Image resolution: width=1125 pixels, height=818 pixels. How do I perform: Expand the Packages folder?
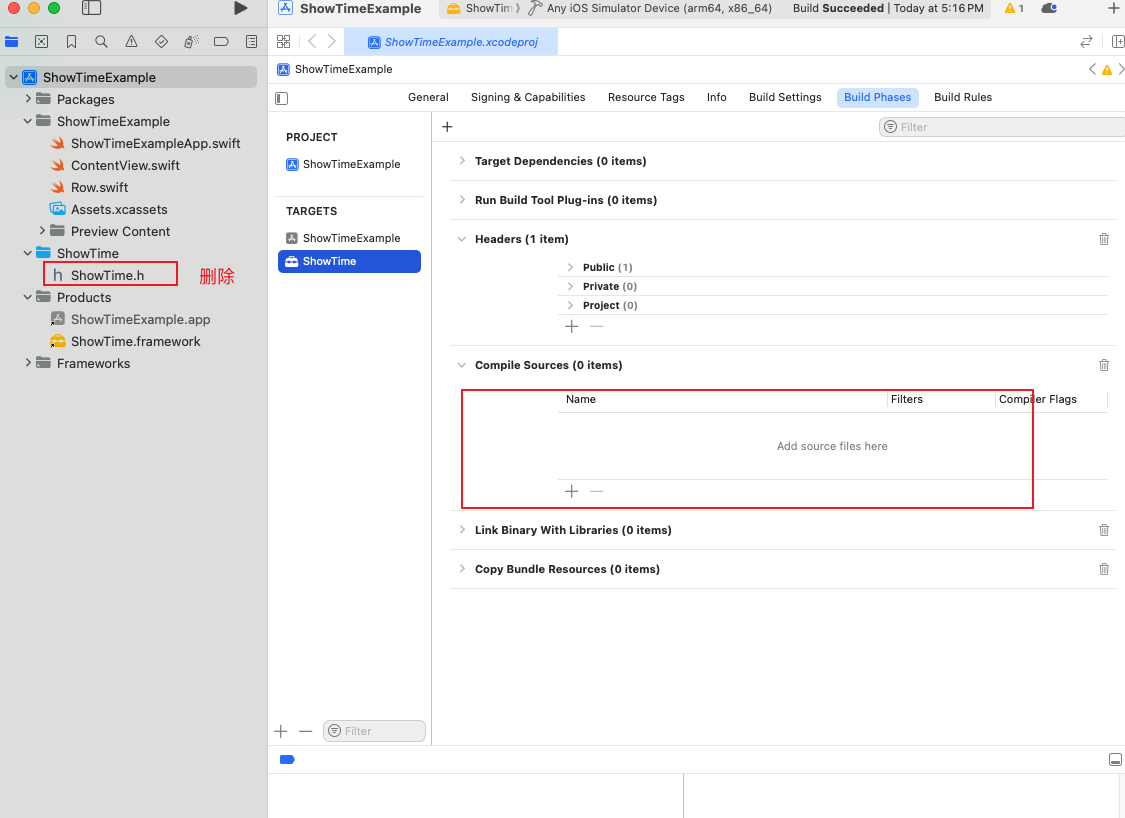[x=28, y=98]
